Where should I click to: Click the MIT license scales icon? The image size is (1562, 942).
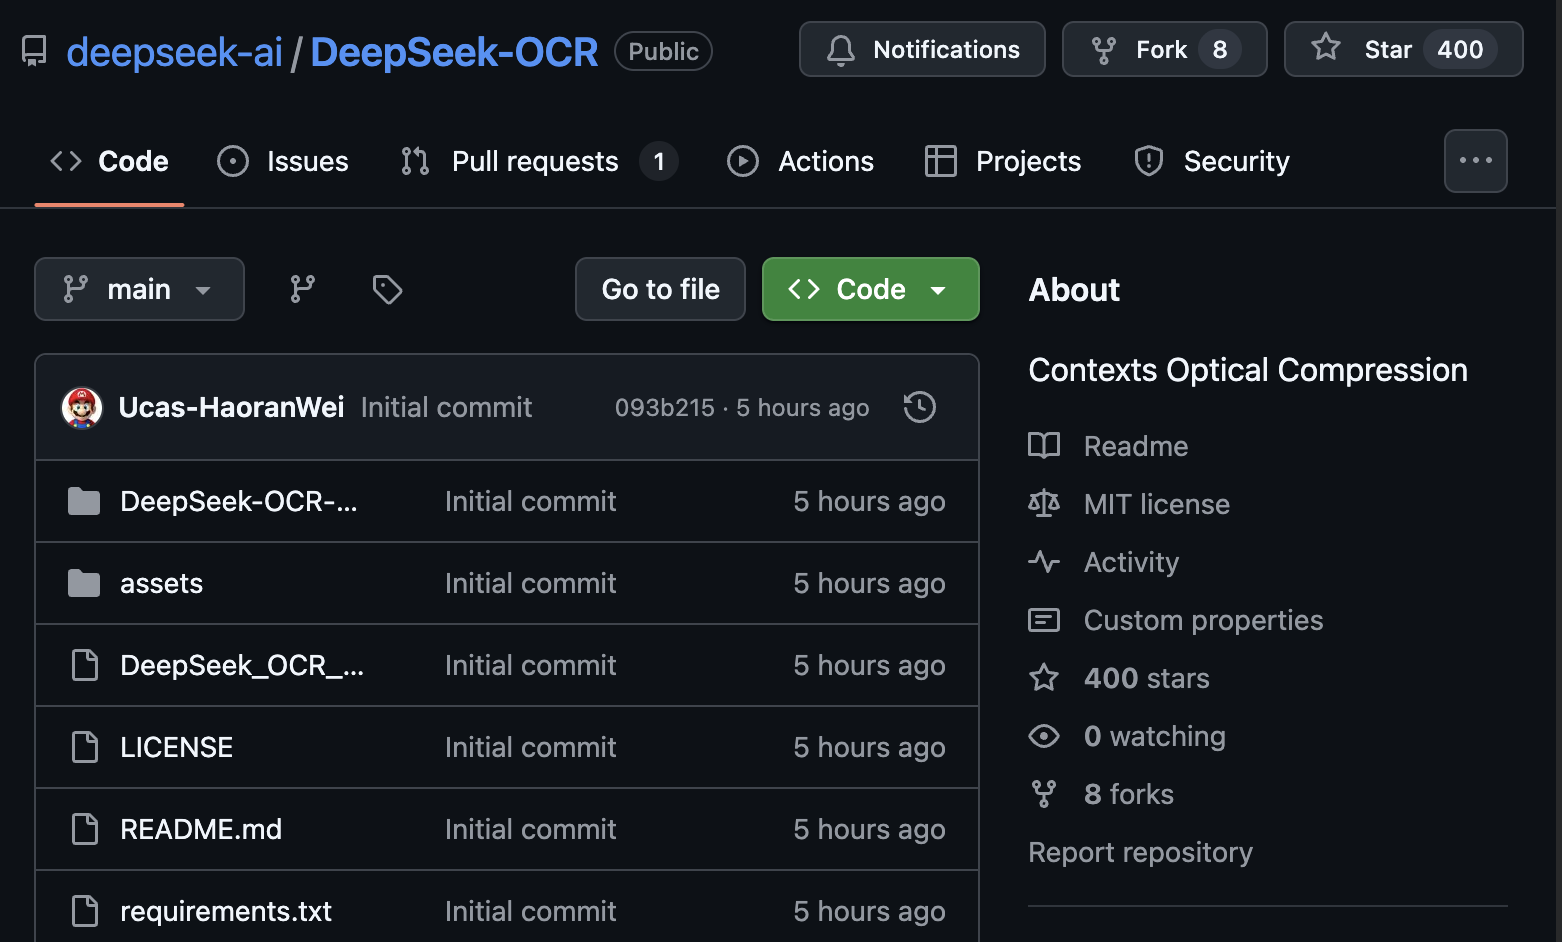click(1044, 503)
